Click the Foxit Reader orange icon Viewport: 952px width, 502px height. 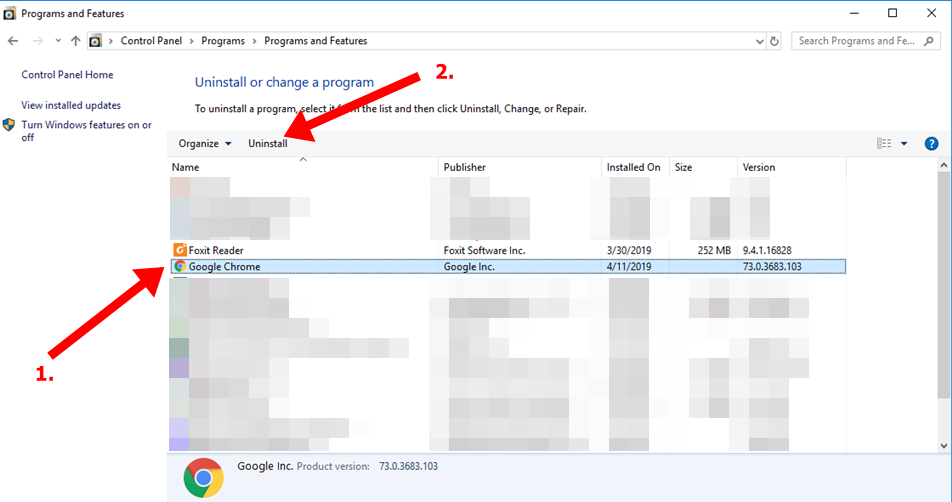click(180, 249)
